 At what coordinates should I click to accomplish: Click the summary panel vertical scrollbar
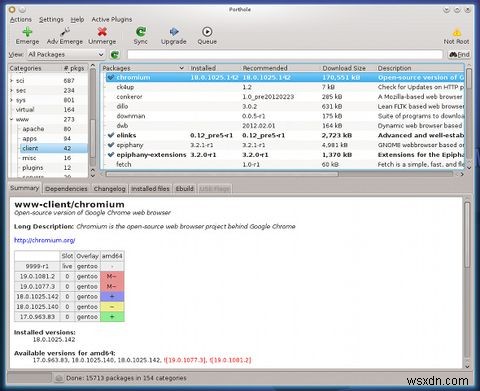(x=467, y=234)
